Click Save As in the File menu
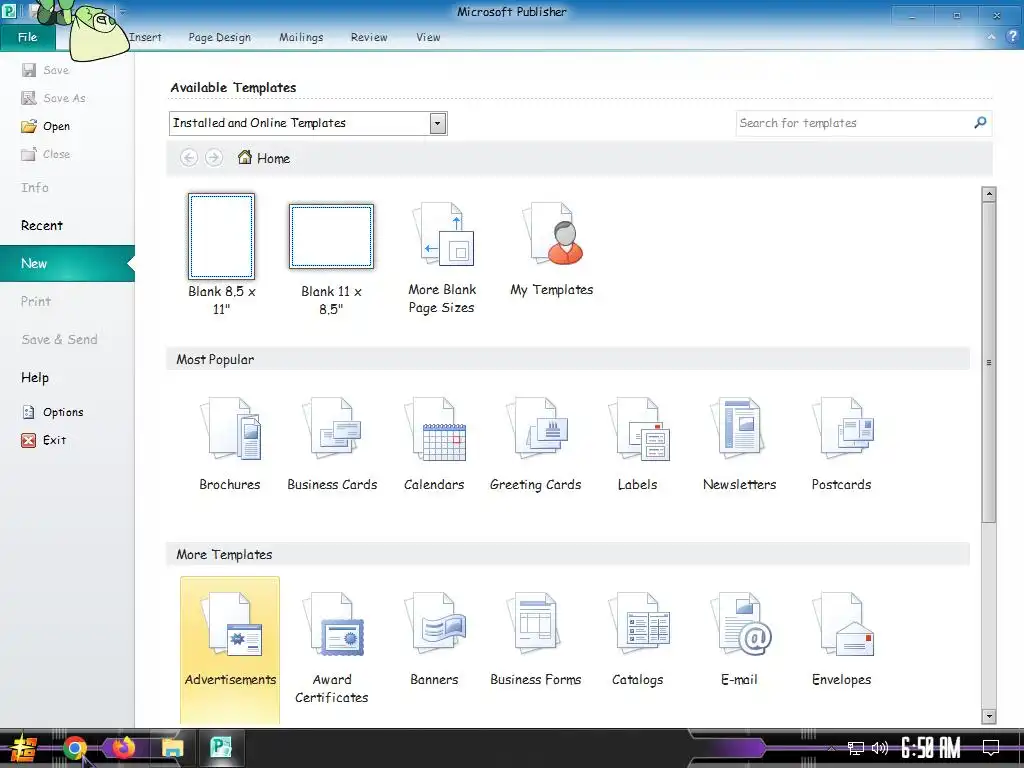This screenshot has width=1024, height=768. pyautogui.click(x=54, y=98)
